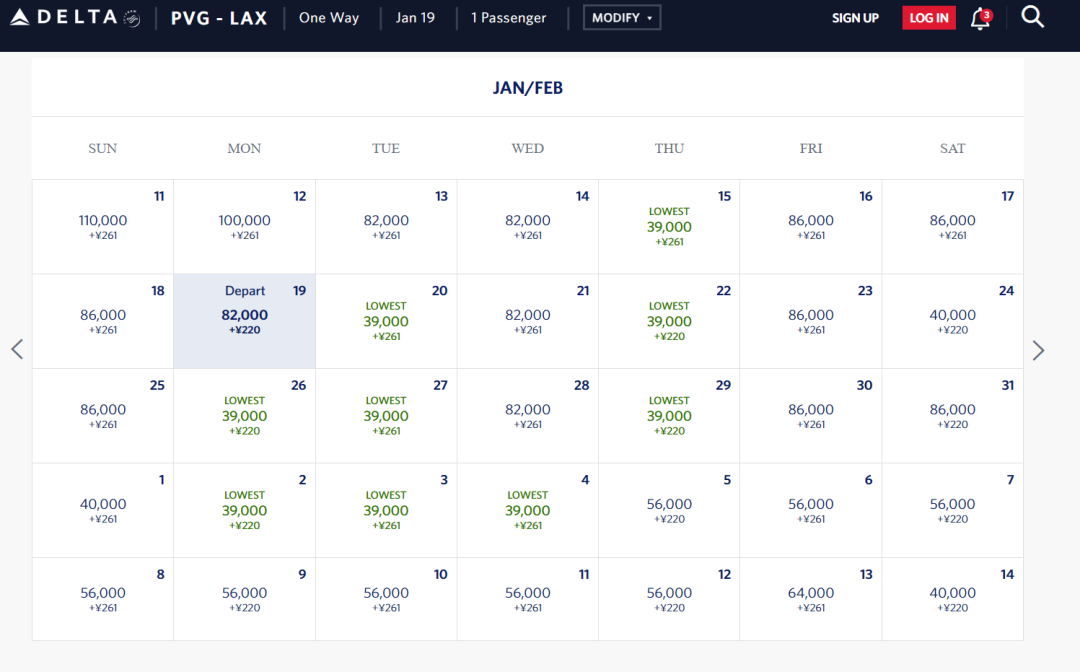This screenshot has width=1080, height=672.
Task: Click the Jan 19 date in header
Action: point(415,18)
